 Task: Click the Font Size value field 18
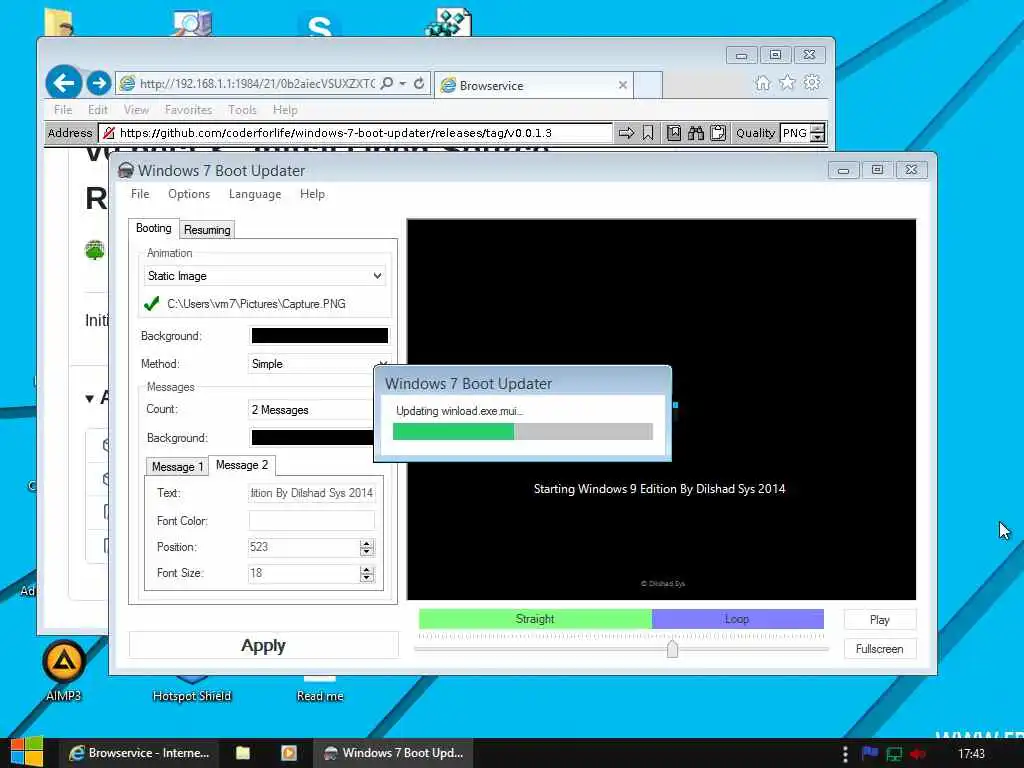point(304,573)
